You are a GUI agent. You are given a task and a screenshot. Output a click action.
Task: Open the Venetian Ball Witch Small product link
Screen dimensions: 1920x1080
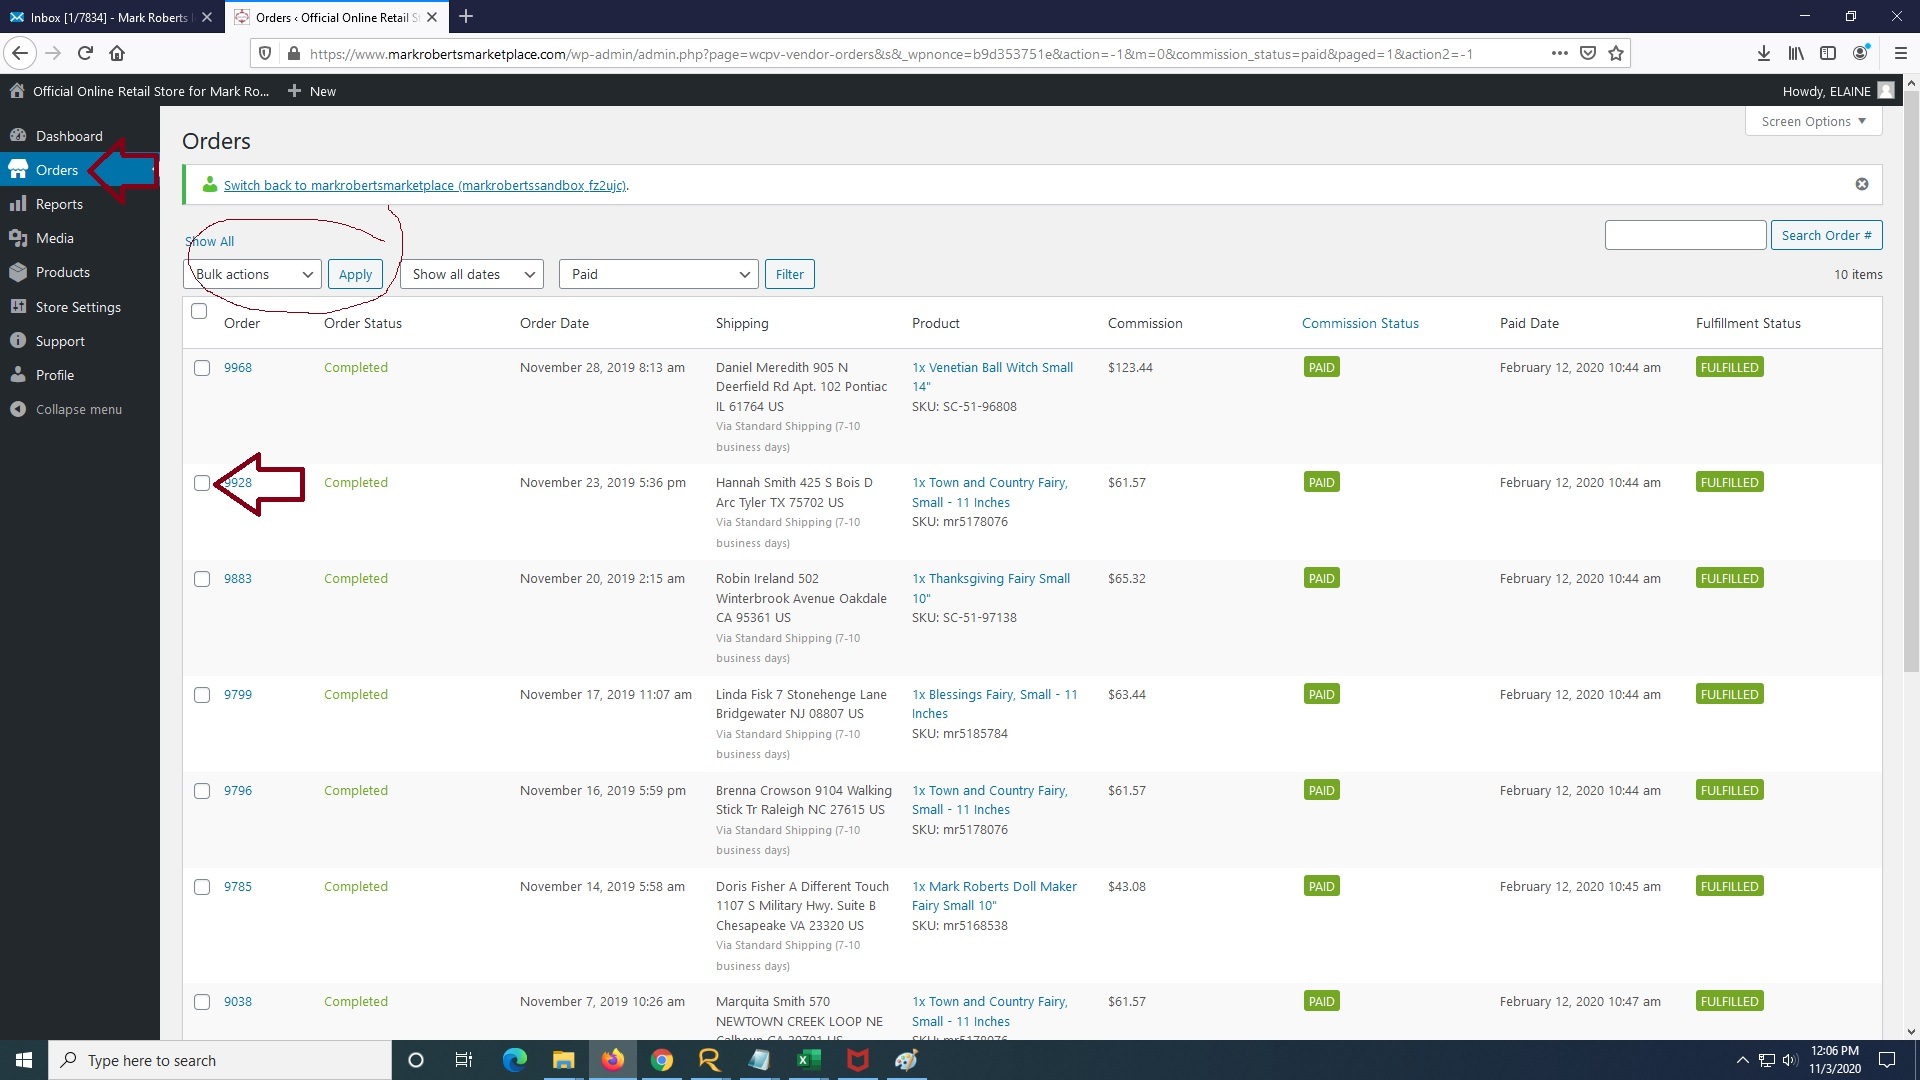click(x=992, y=377)
